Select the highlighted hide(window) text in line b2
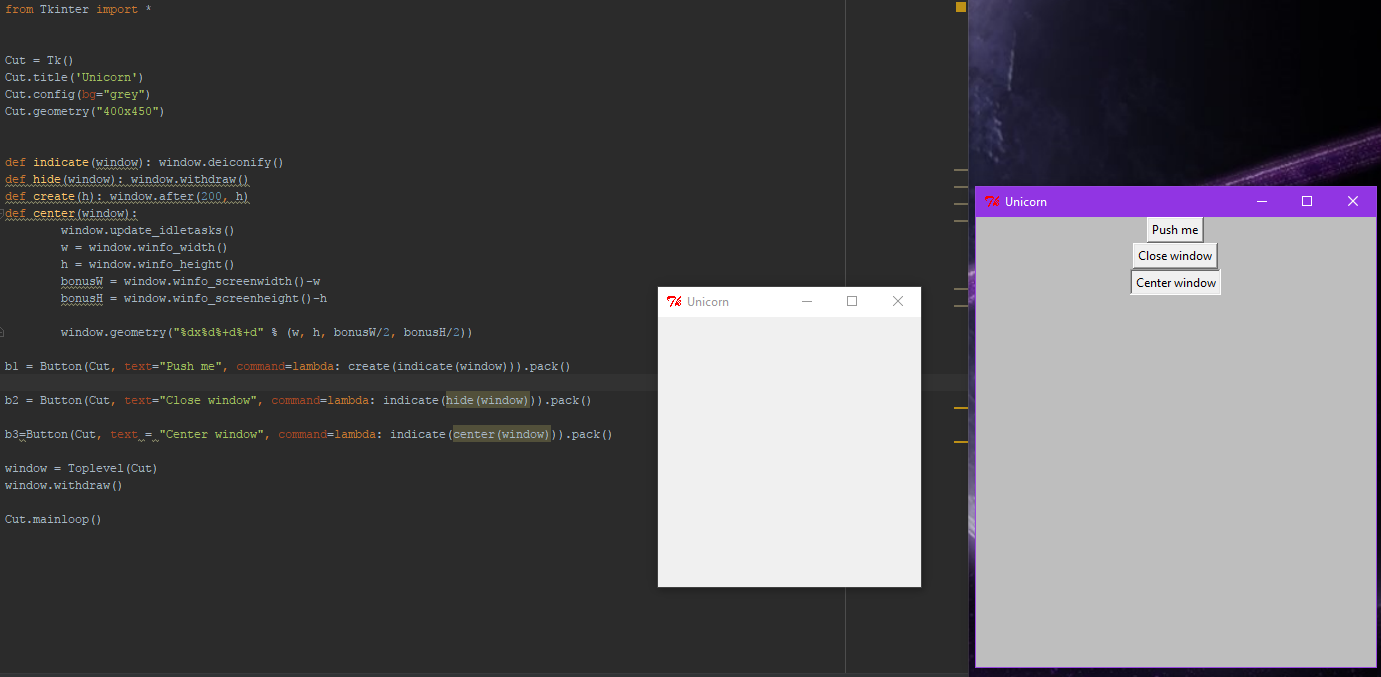Screen dimensions: 1381x677 487,399
